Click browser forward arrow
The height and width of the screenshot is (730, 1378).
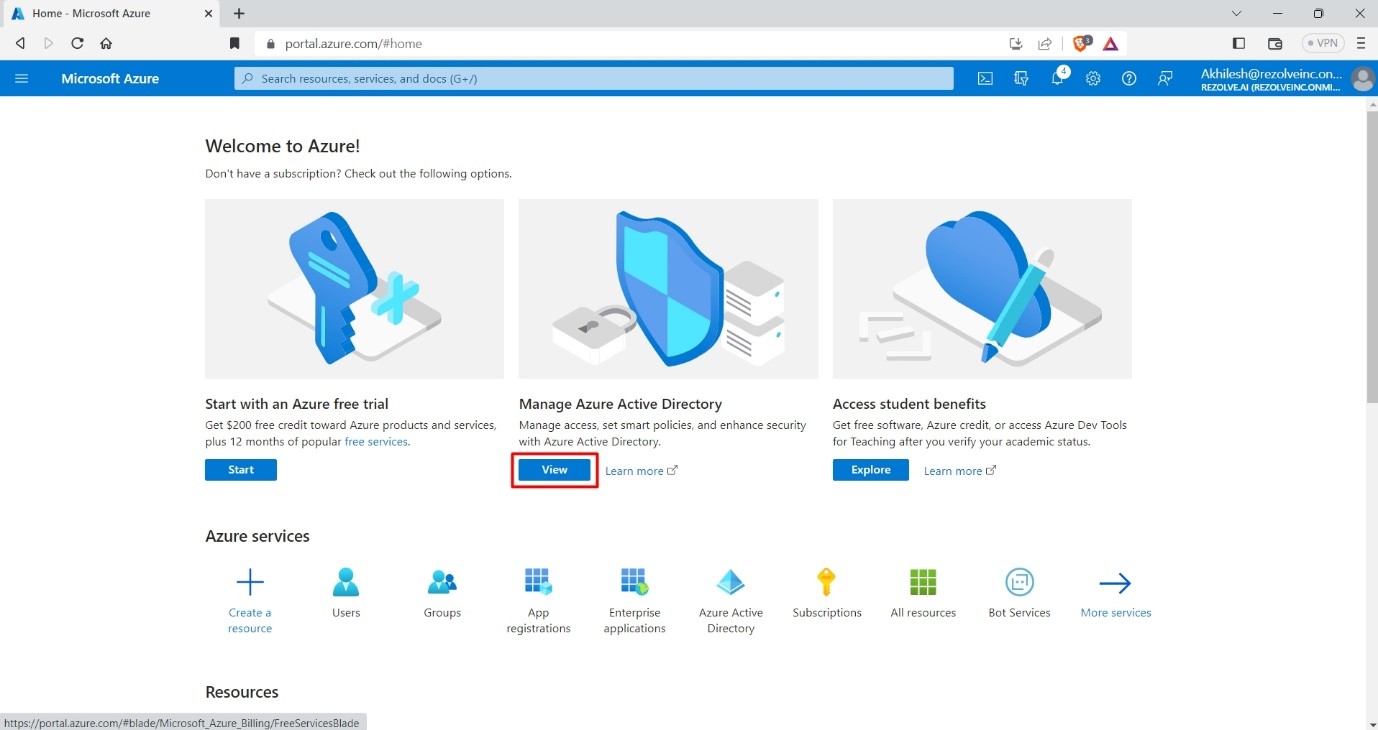point(48,43)
